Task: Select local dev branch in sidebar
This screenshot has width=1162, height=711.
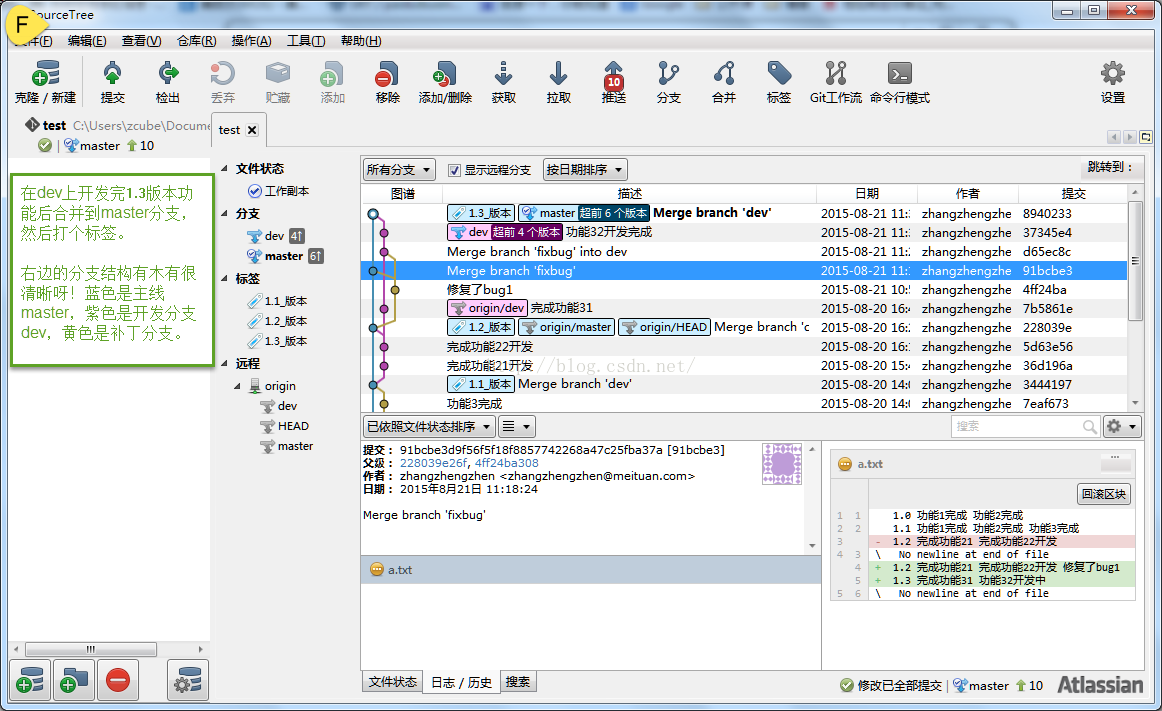Action: tap(275, 236)
